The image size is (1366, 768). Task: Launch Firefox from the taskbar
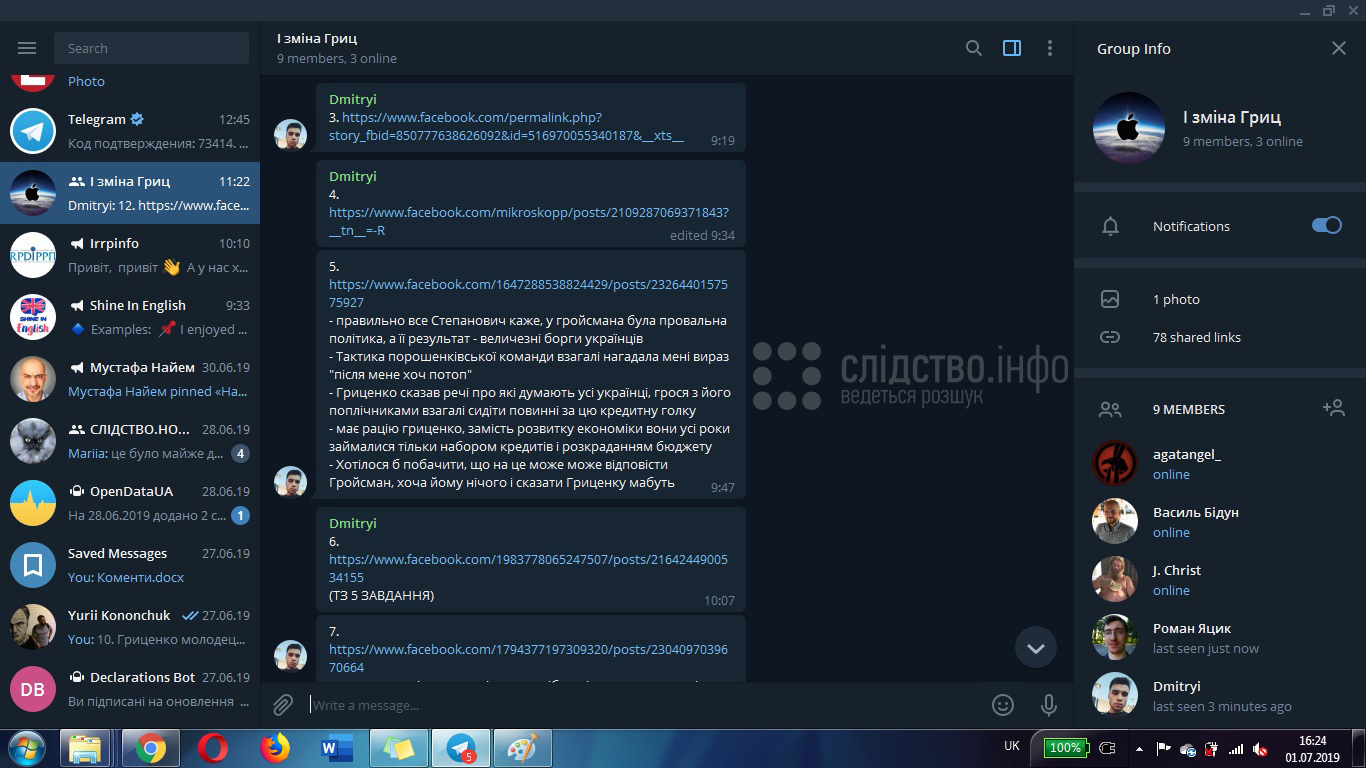coord(274,748)
